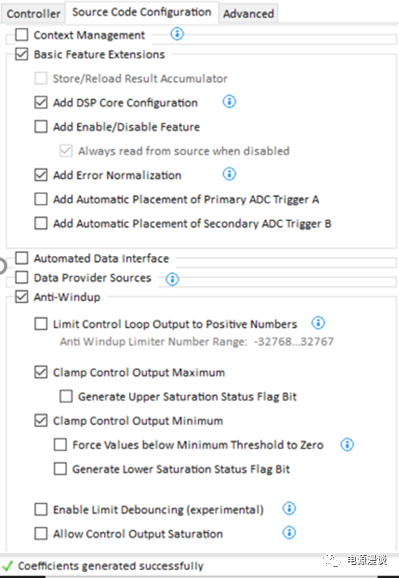Open info for Limit Control Loop Output
399x578 pixels.
tap(318, 323)
